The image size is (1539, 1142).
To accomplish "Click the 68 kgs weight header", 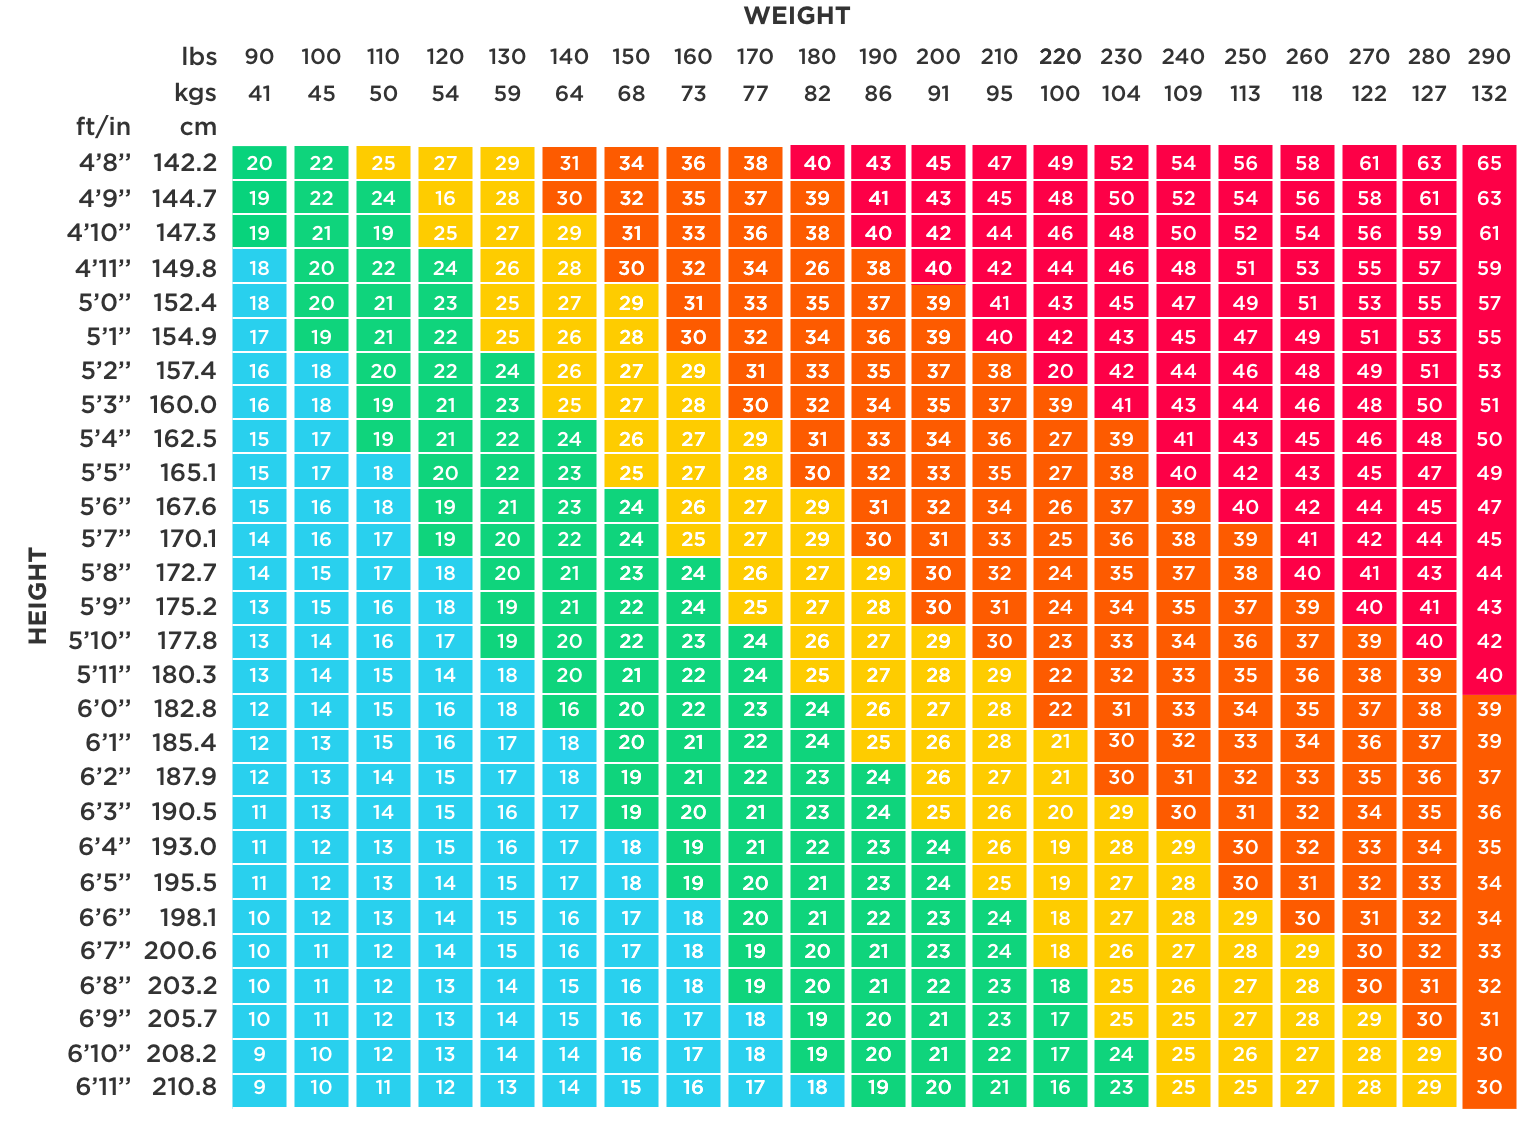I will click(x=631, y=93).
